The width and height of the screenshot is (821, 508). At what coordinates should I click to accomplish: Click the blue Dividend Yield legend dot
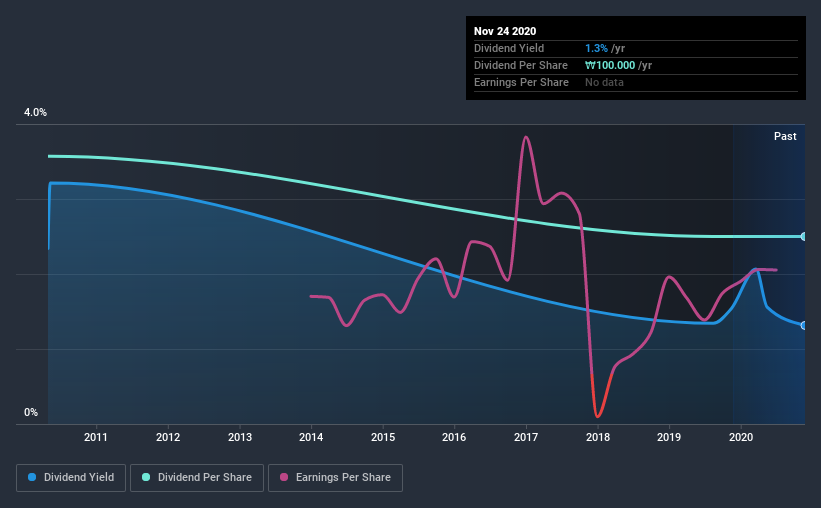(32, 477)
